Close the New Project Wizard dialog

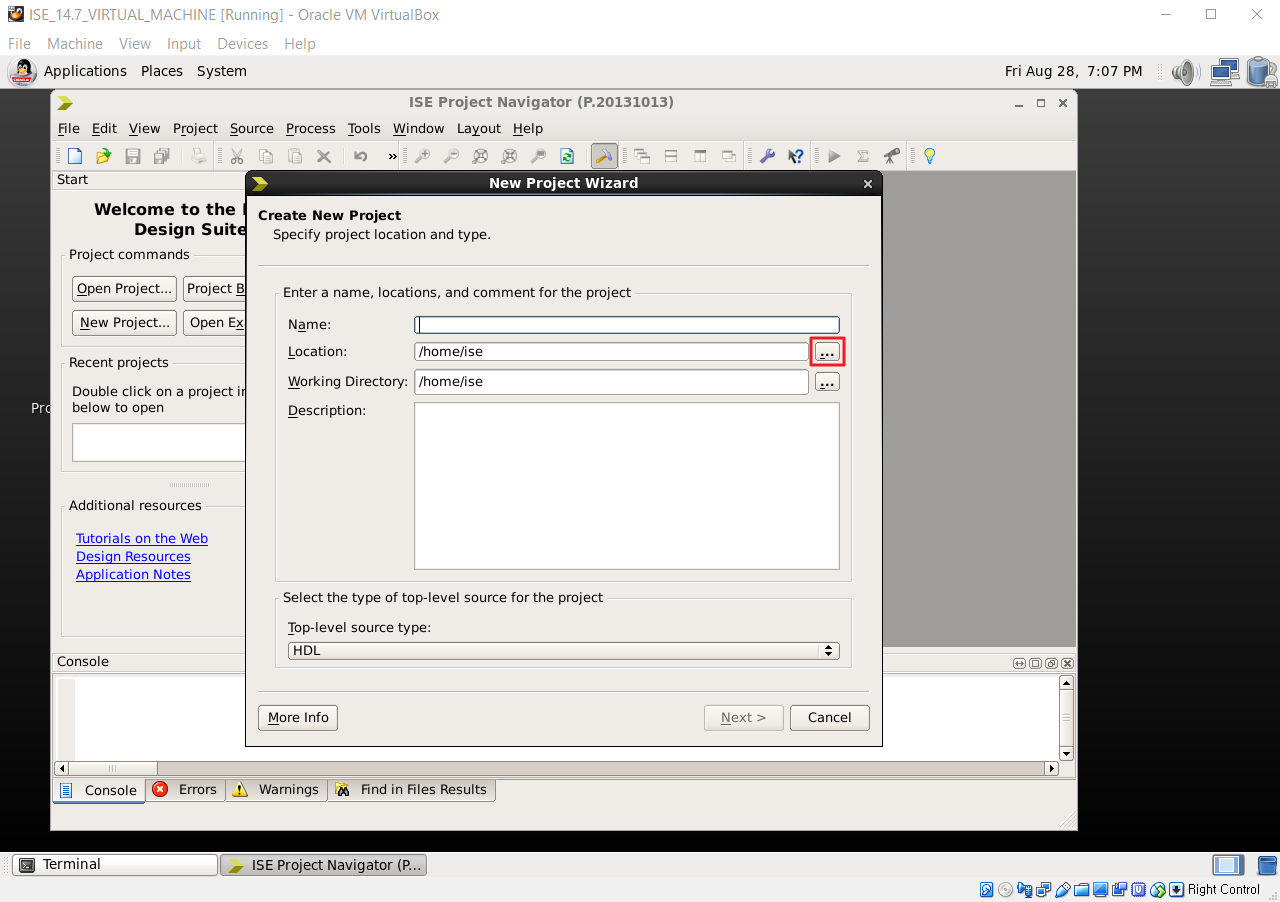(x=867, y=183)
